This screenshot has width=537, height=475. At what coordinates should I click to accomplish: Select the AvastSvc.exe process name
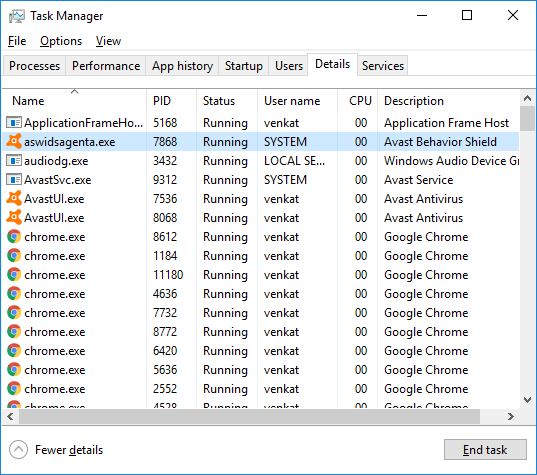pos(58,180)
